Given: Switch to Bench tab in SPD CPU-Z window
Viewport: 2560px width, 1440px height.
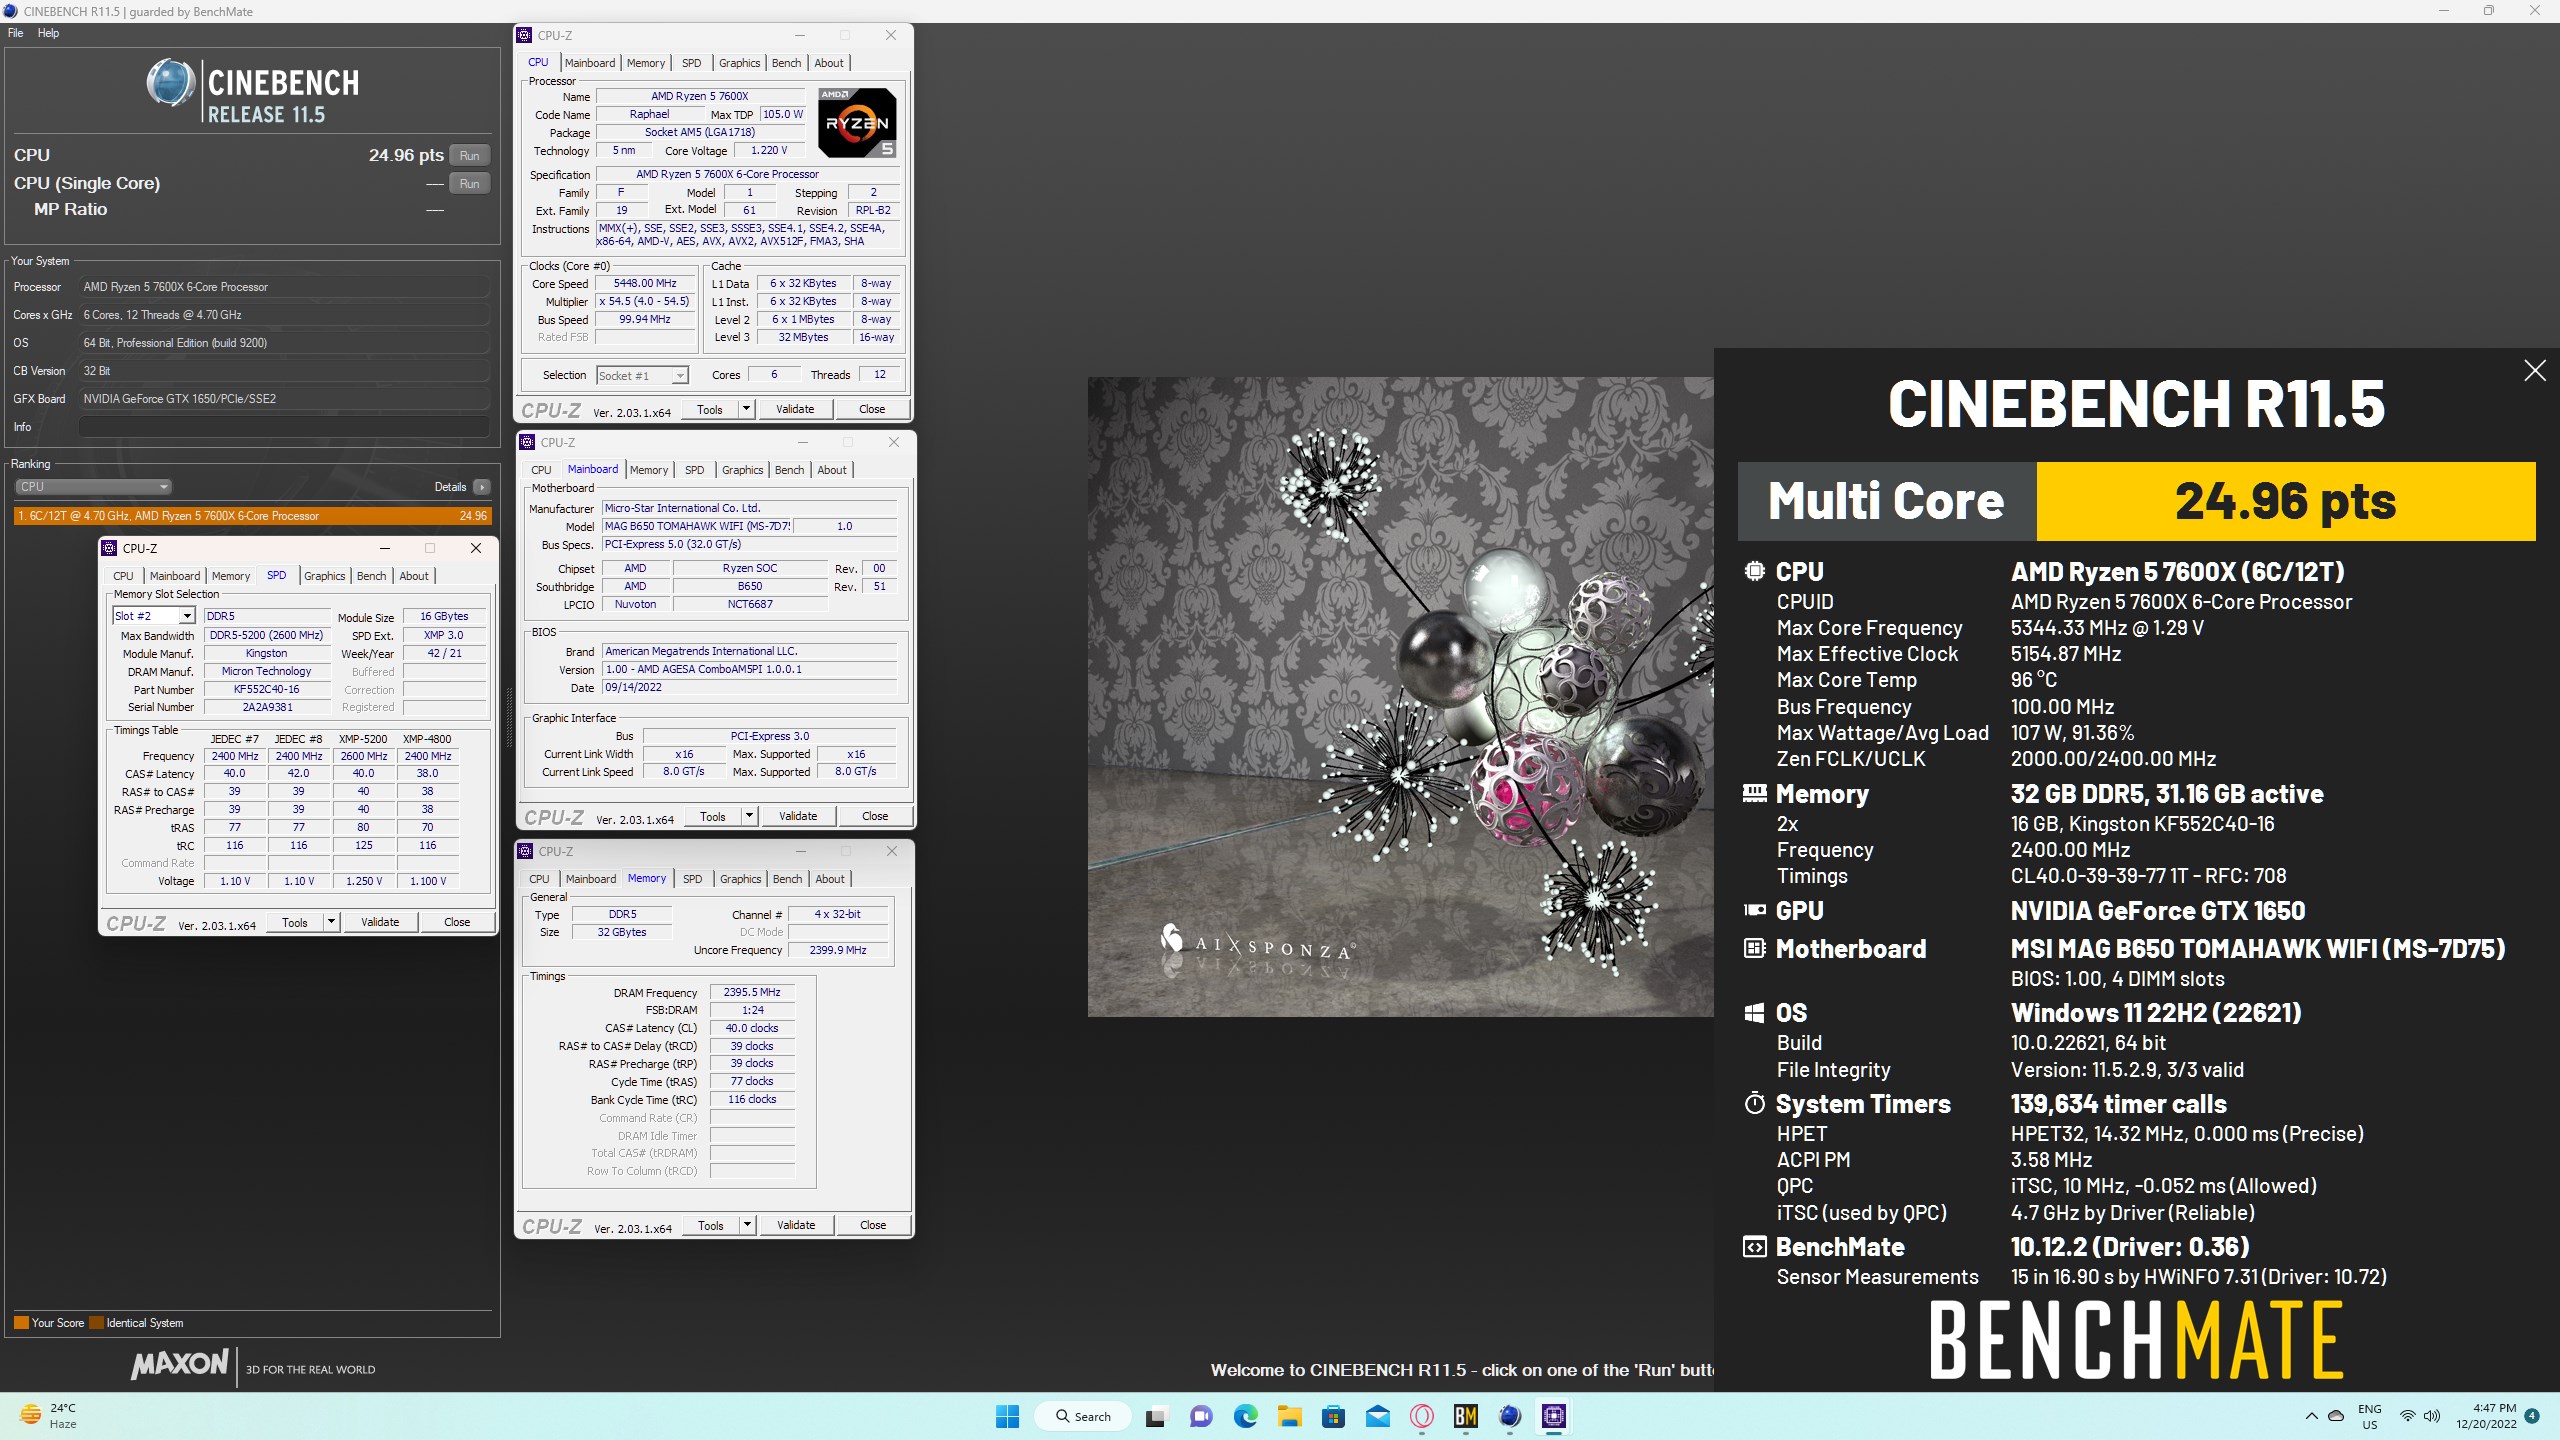Looking at the screenshot, I should (x=371, y=576).
